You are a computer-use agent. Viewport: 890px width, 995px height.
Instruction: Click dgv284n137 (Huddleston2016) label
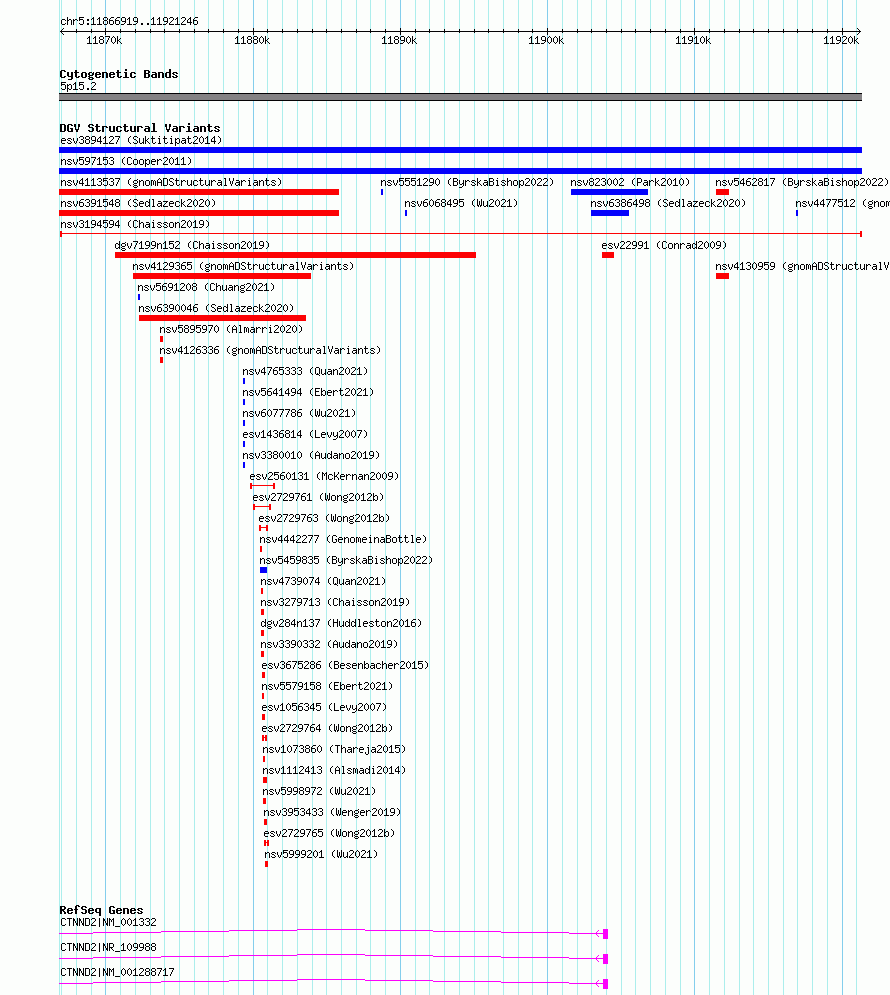(x=341, y=623)
